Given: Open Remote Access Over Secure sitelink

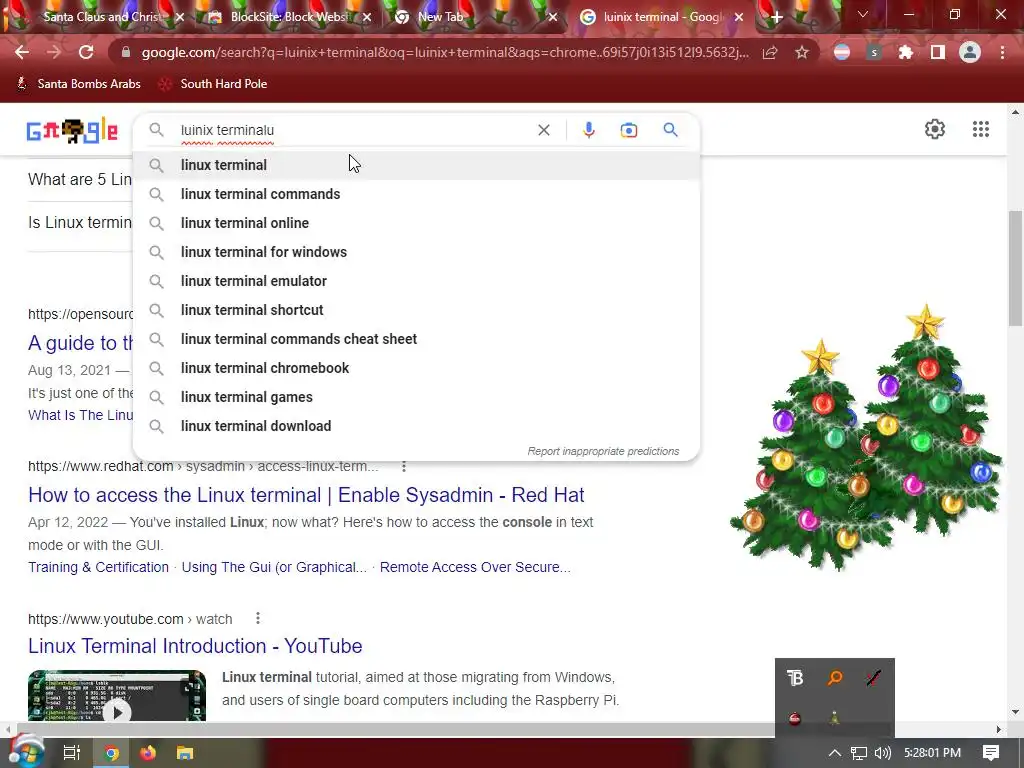Looking at the screenshot, I should (475, 567).
